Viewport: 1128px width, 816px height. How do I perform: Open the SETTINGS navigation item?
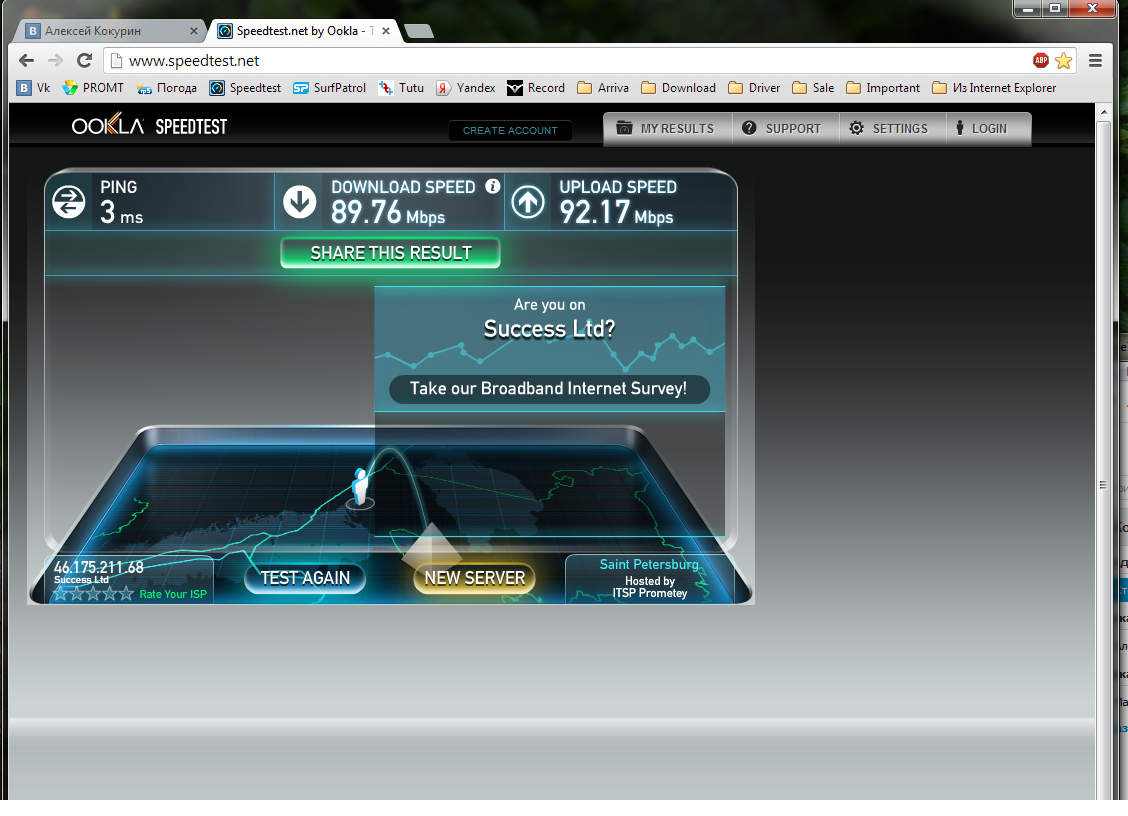[892, 129]
